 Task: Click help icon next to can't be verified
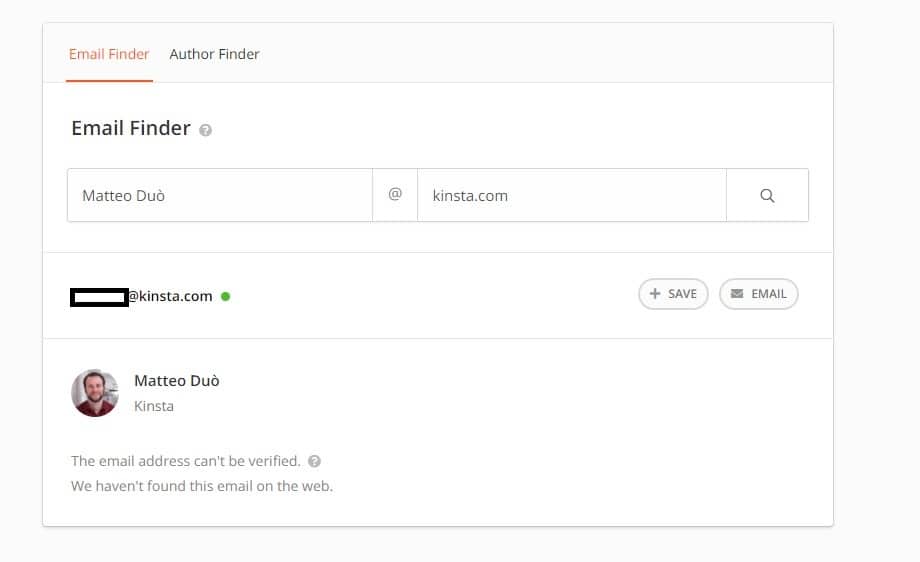tap(314, 461)
